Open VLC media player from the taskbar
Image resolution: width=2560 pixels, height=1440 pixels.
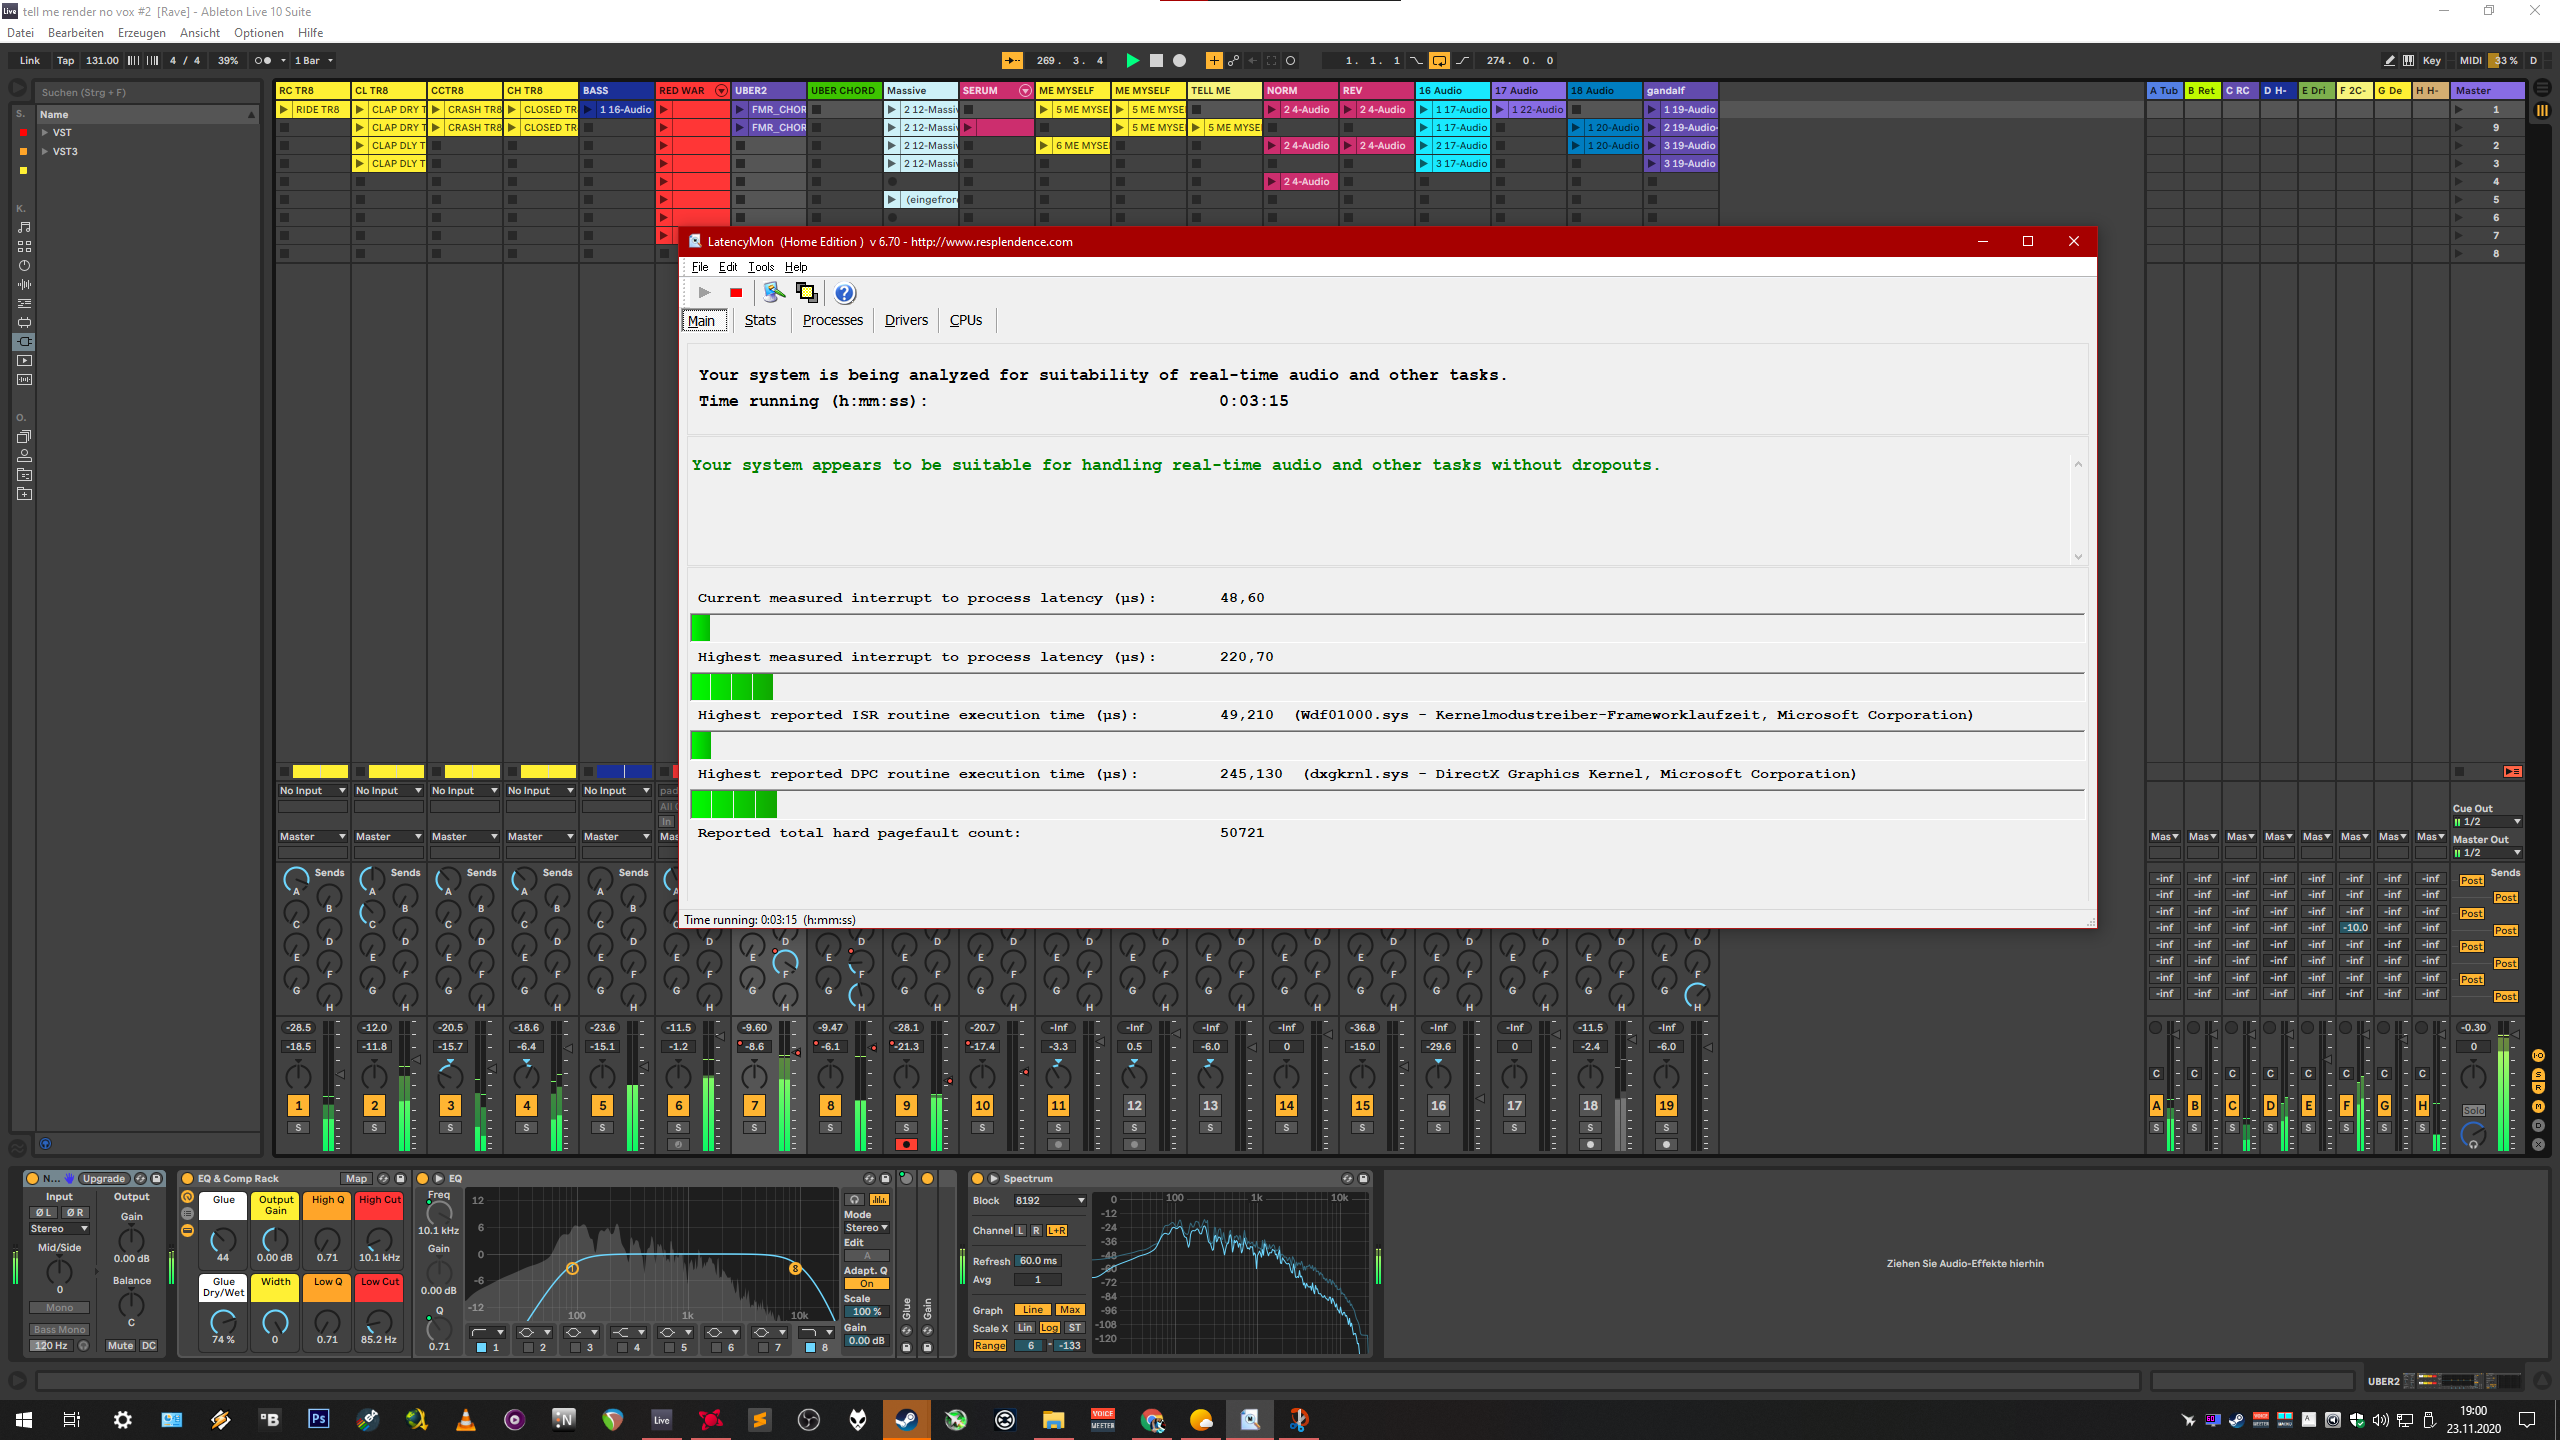point(465,1419)
